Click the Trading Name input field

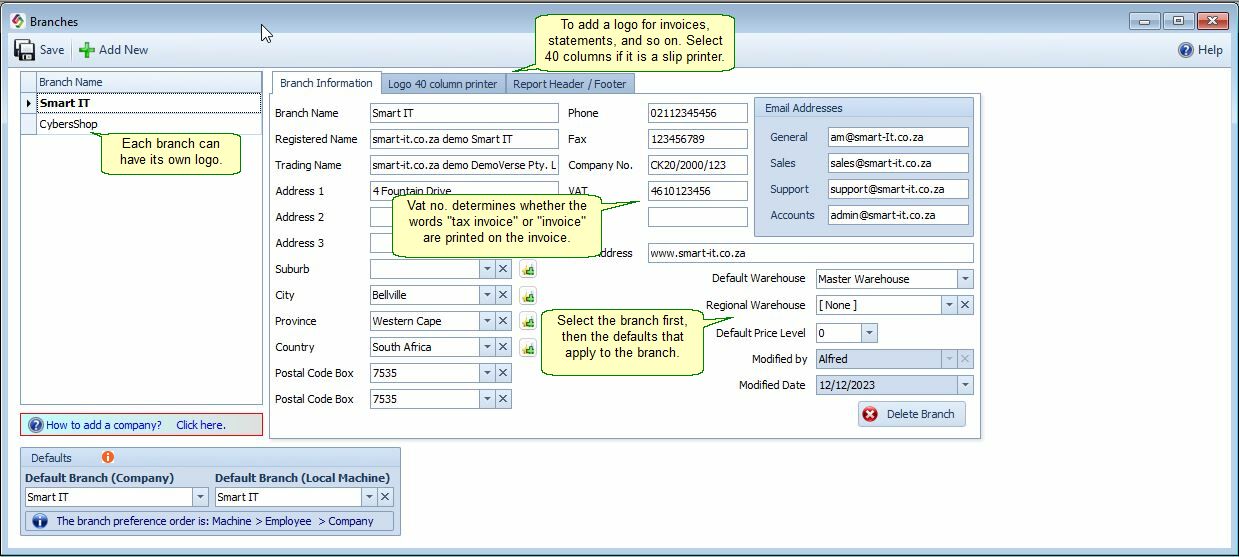464,165
